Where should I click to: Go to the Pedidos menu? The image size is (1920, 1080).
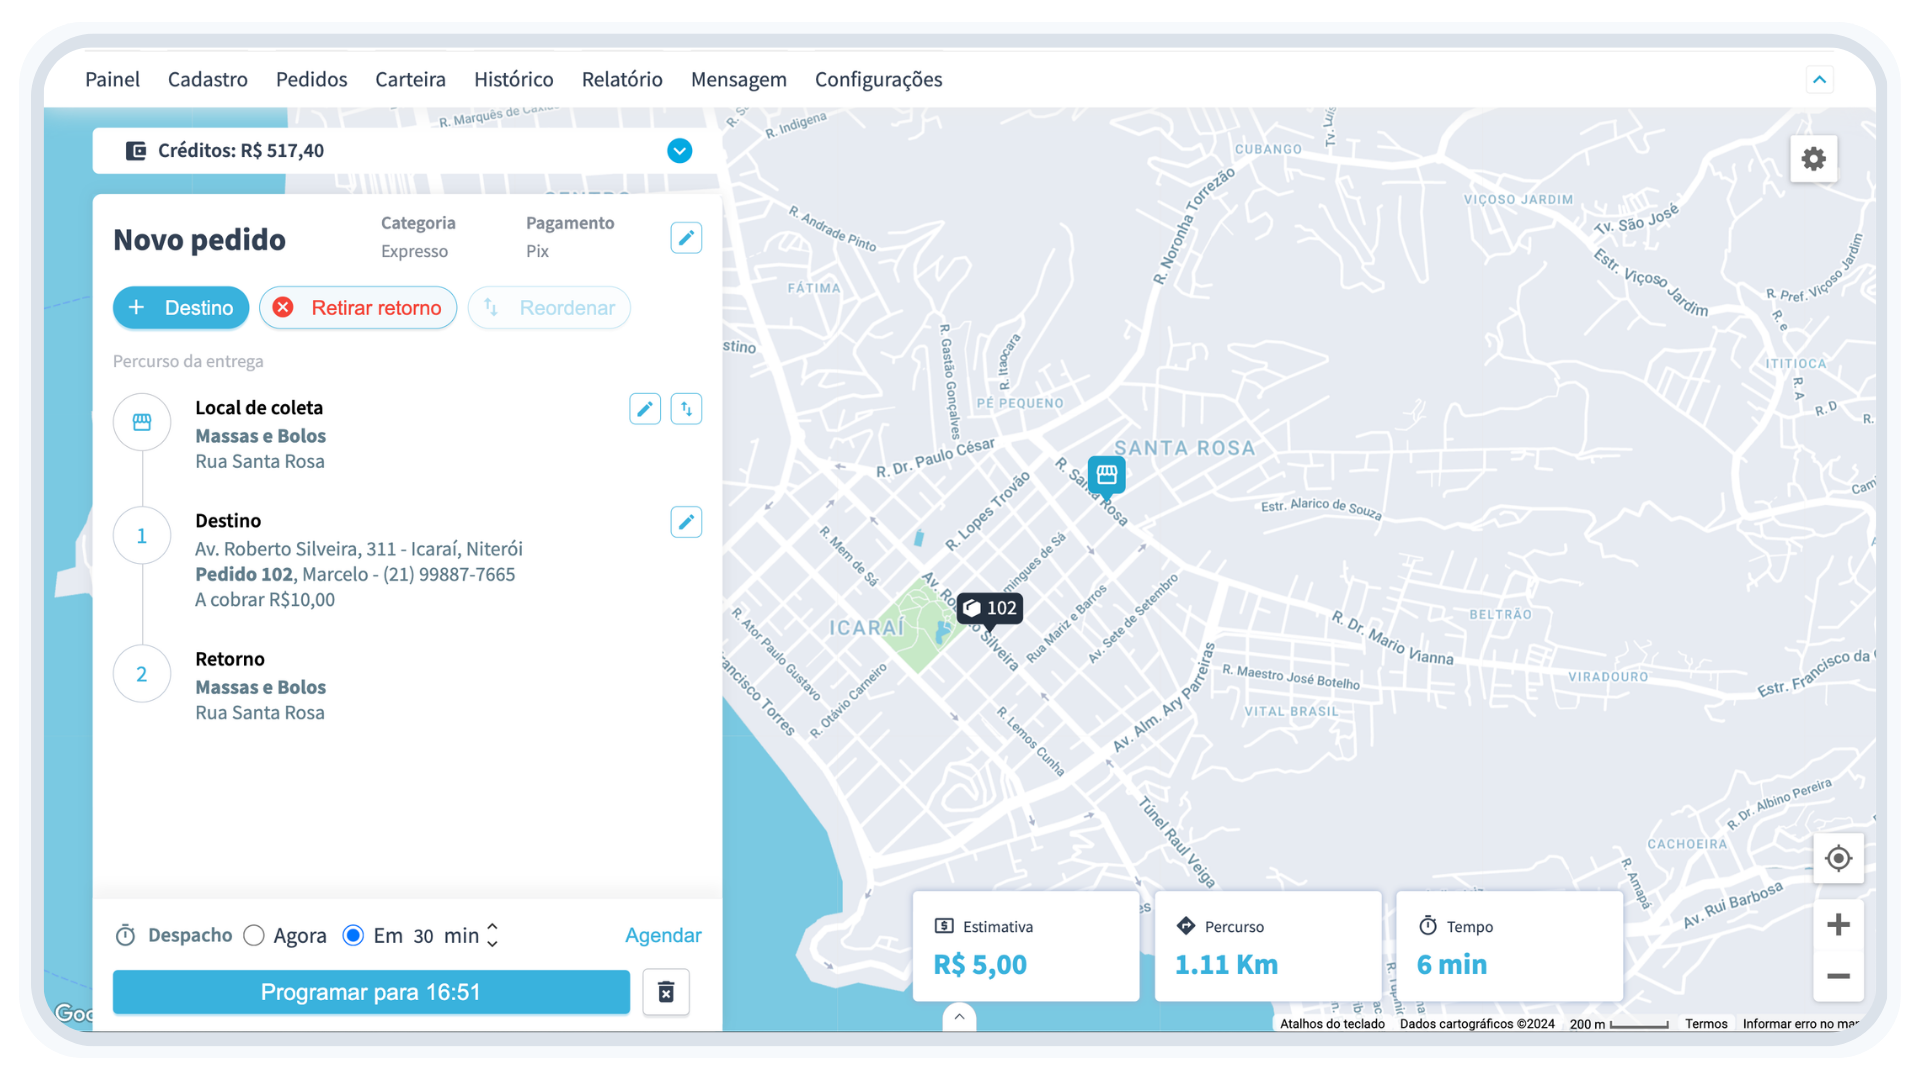pos(312,80)
